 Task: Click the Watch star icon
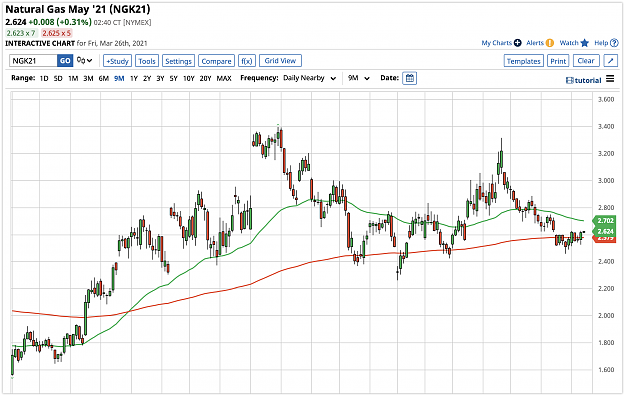coord(585,43)
